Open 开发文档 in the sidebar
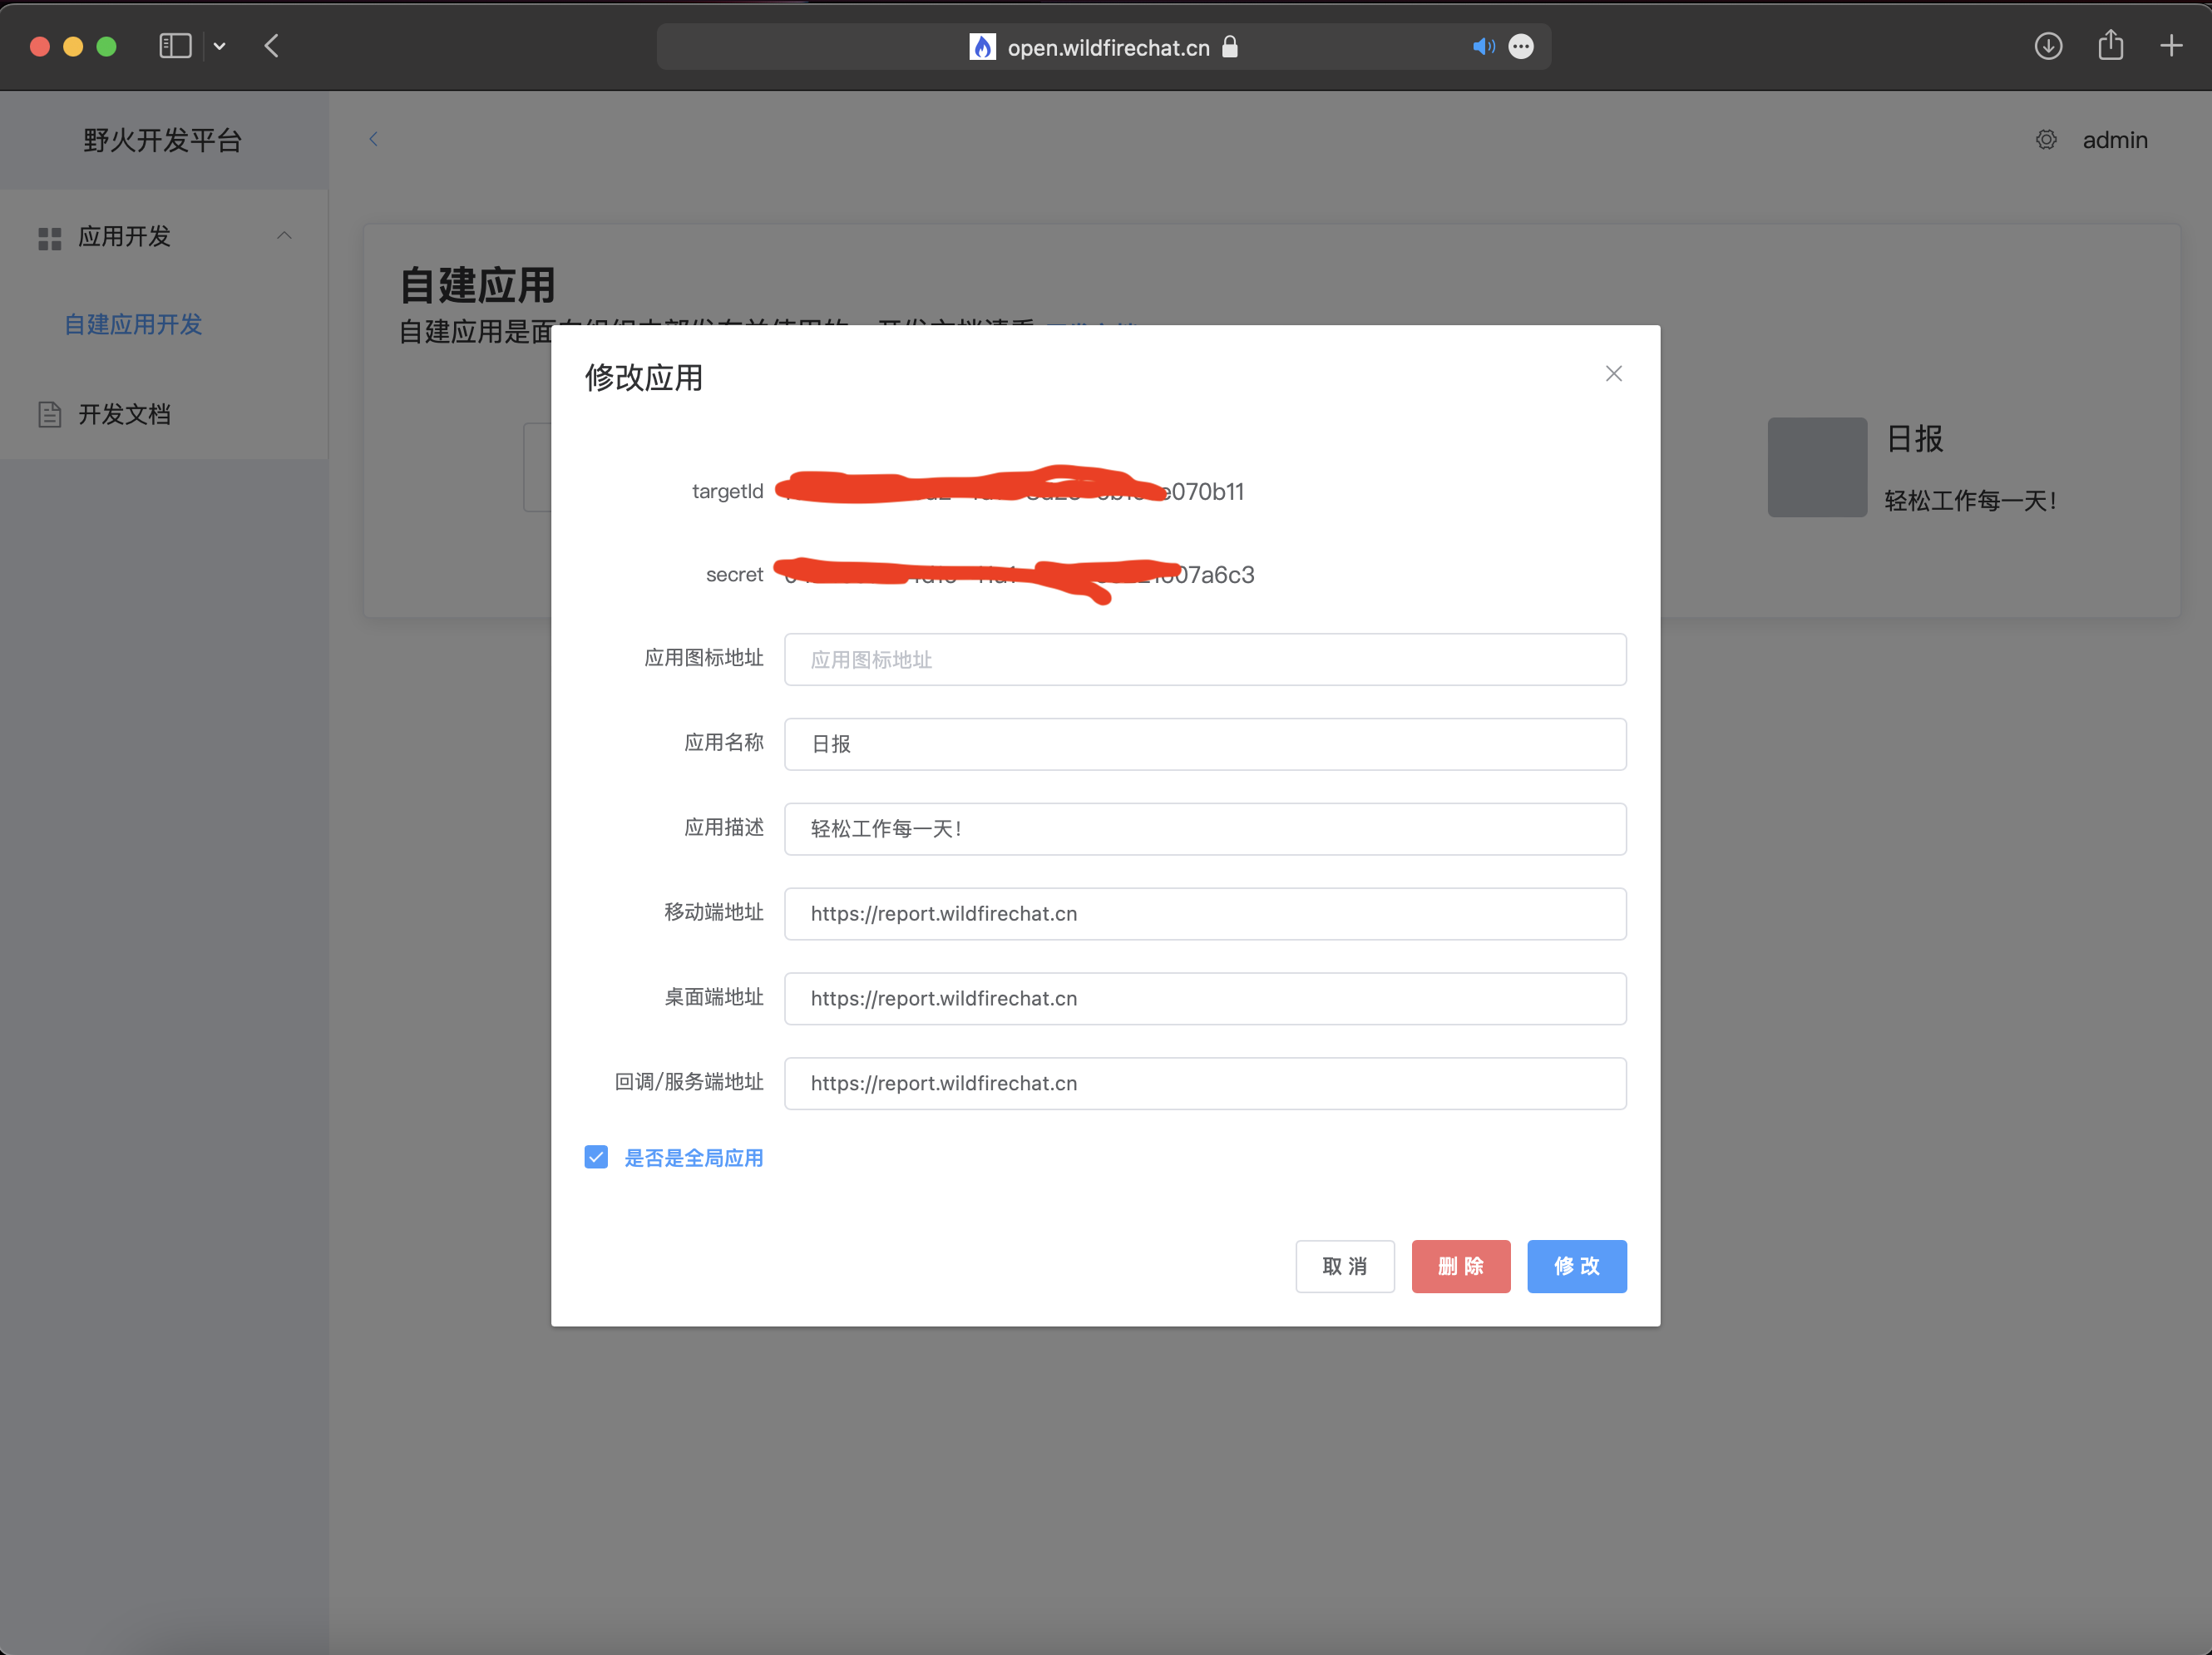 tap(124, 414)
